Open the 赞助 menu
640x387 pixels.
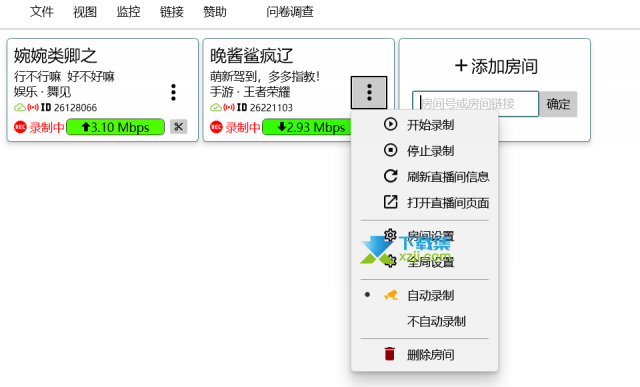pos(215,12)
